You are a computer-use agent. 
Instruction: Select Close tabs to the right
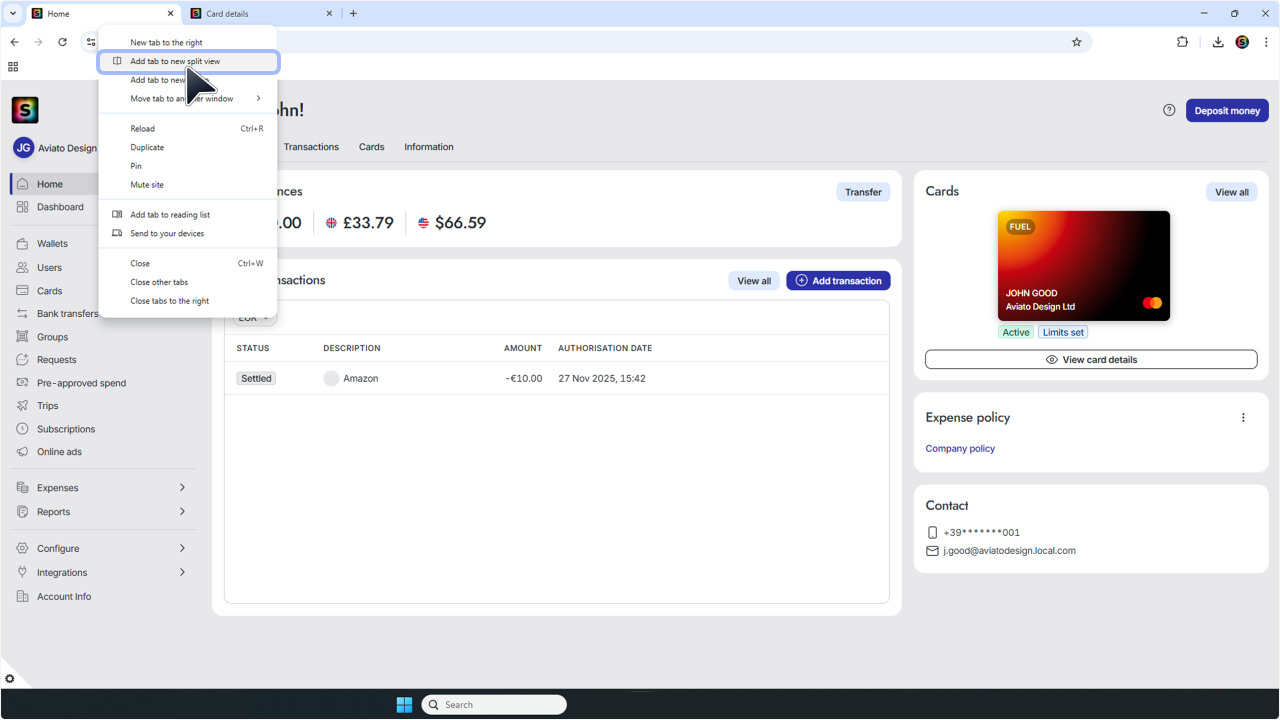(188, 301)
